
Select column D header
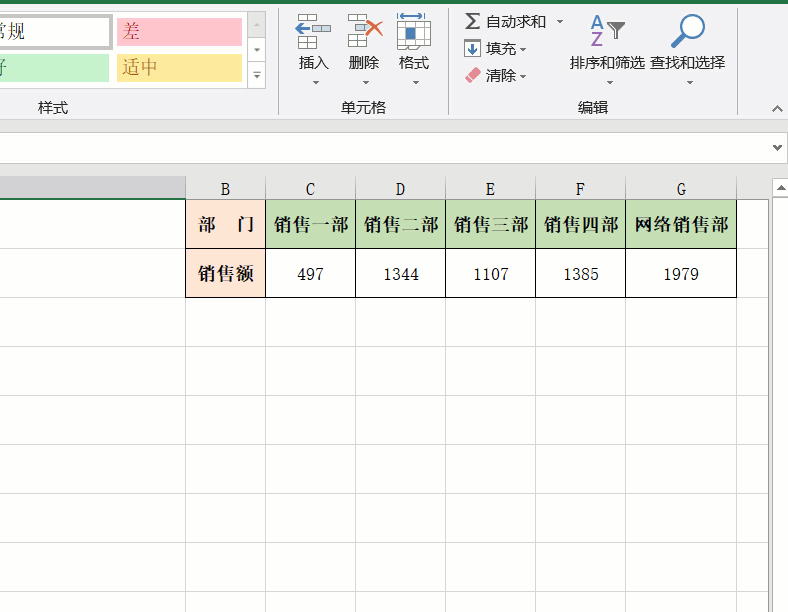[401, 189]
